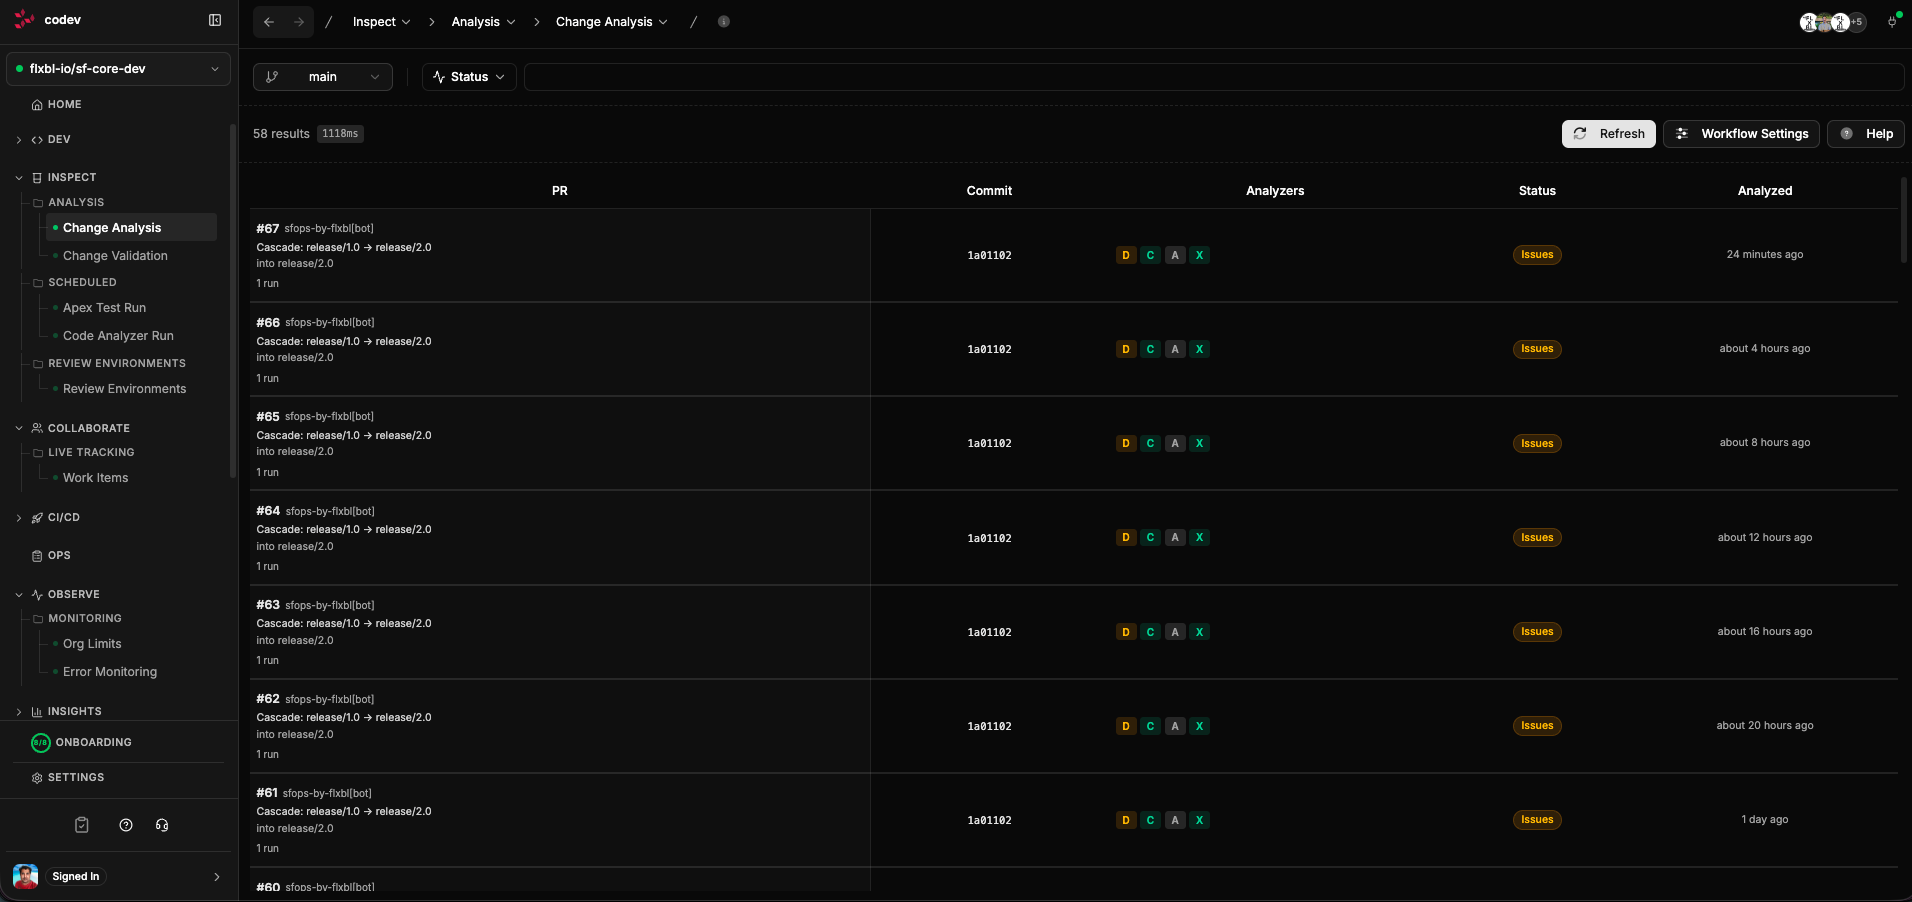1912x902 pixels.
Task: Open the Analysis breadcrumb menu
Action: click(x=485, y=21)
